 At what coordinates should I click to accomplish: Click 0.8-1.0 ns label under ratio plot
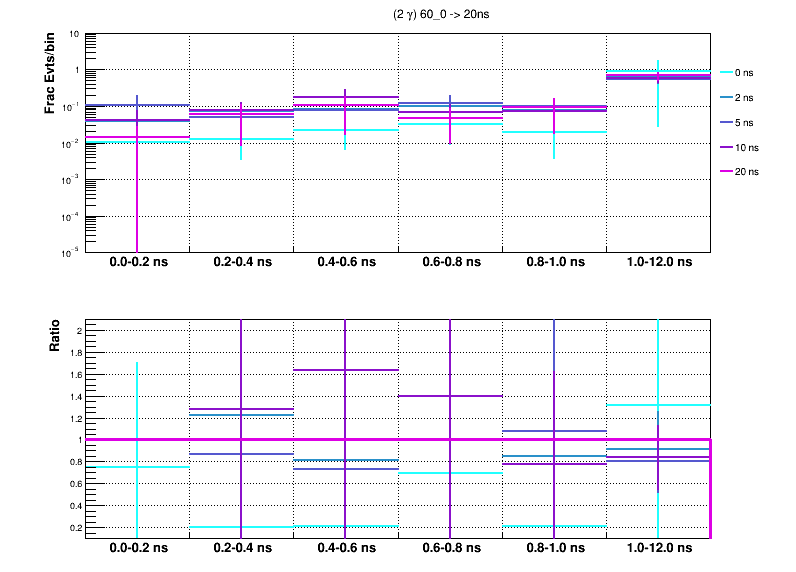click(x=553, y=550)
